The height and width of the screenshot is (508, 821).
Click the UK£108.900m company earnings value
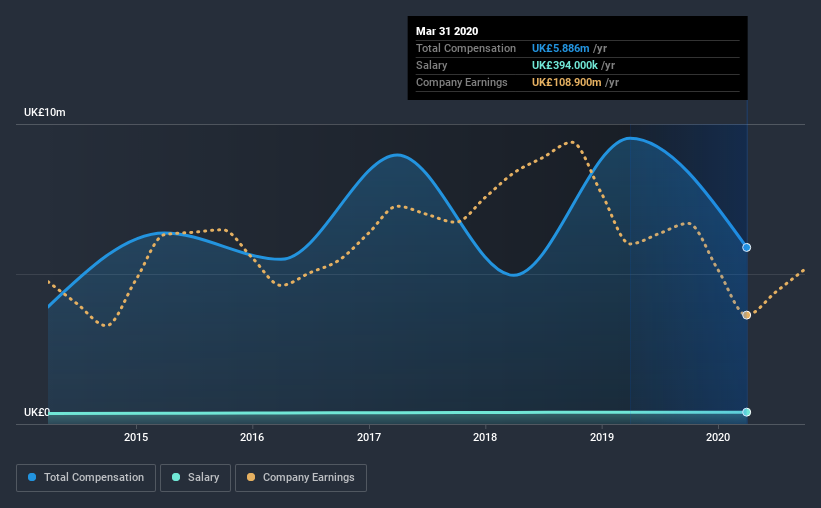coord(567,82)
